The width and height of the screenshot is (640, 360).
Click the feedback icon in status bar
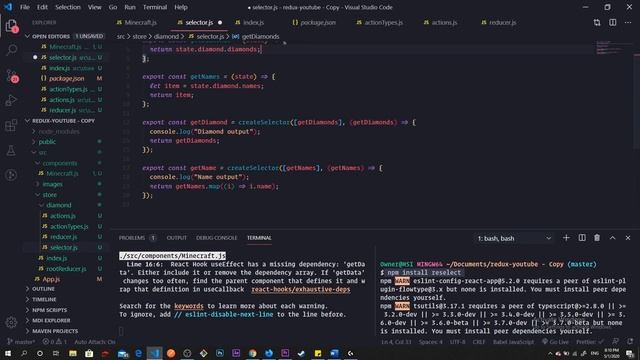[616, 342]
